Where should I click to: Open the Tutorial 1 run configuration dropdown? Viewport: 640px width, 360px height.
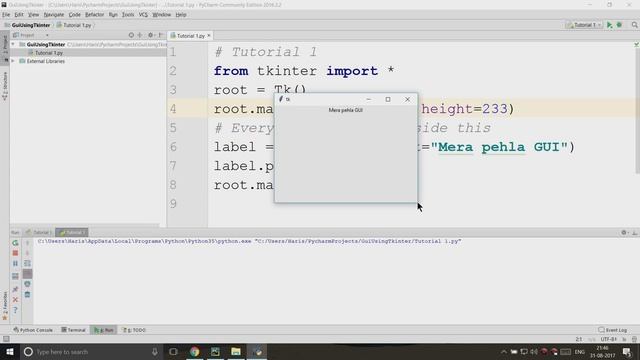pos(584,25)
